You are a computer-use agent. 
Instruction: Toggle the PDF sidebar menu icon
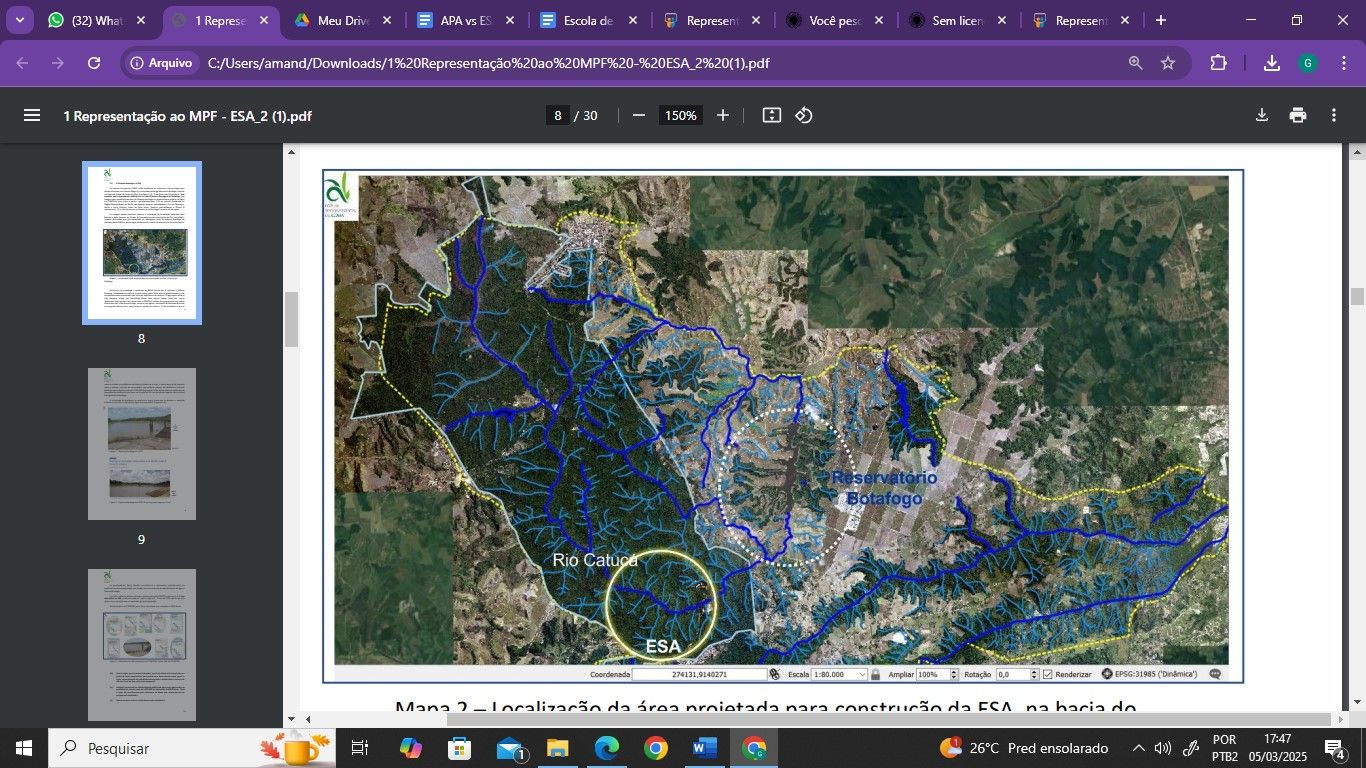(32, 115)
